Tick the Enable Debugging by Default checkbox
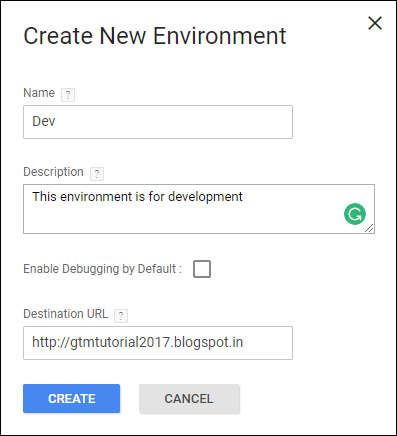Screen dimensions: 397x436 [202, 269]
